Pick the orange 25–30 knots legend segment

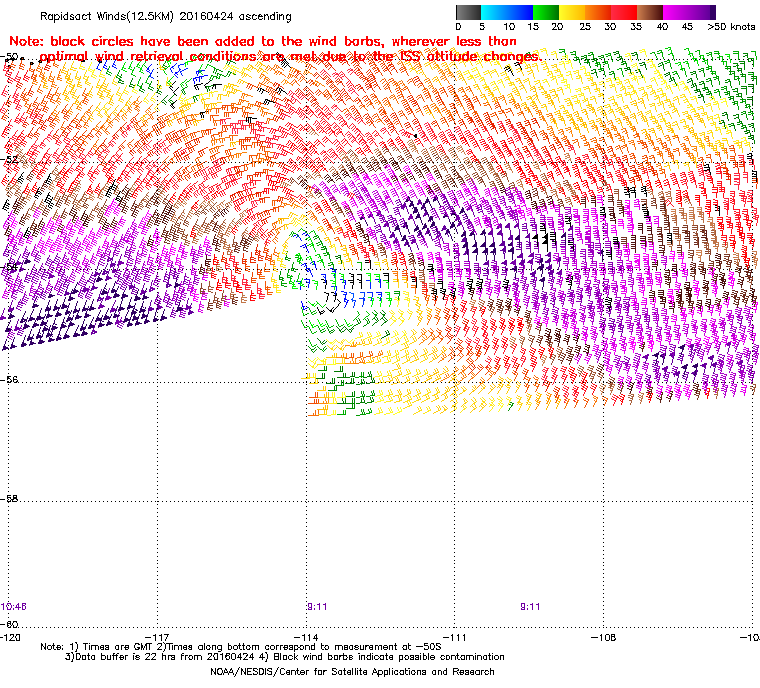point(598,12)
